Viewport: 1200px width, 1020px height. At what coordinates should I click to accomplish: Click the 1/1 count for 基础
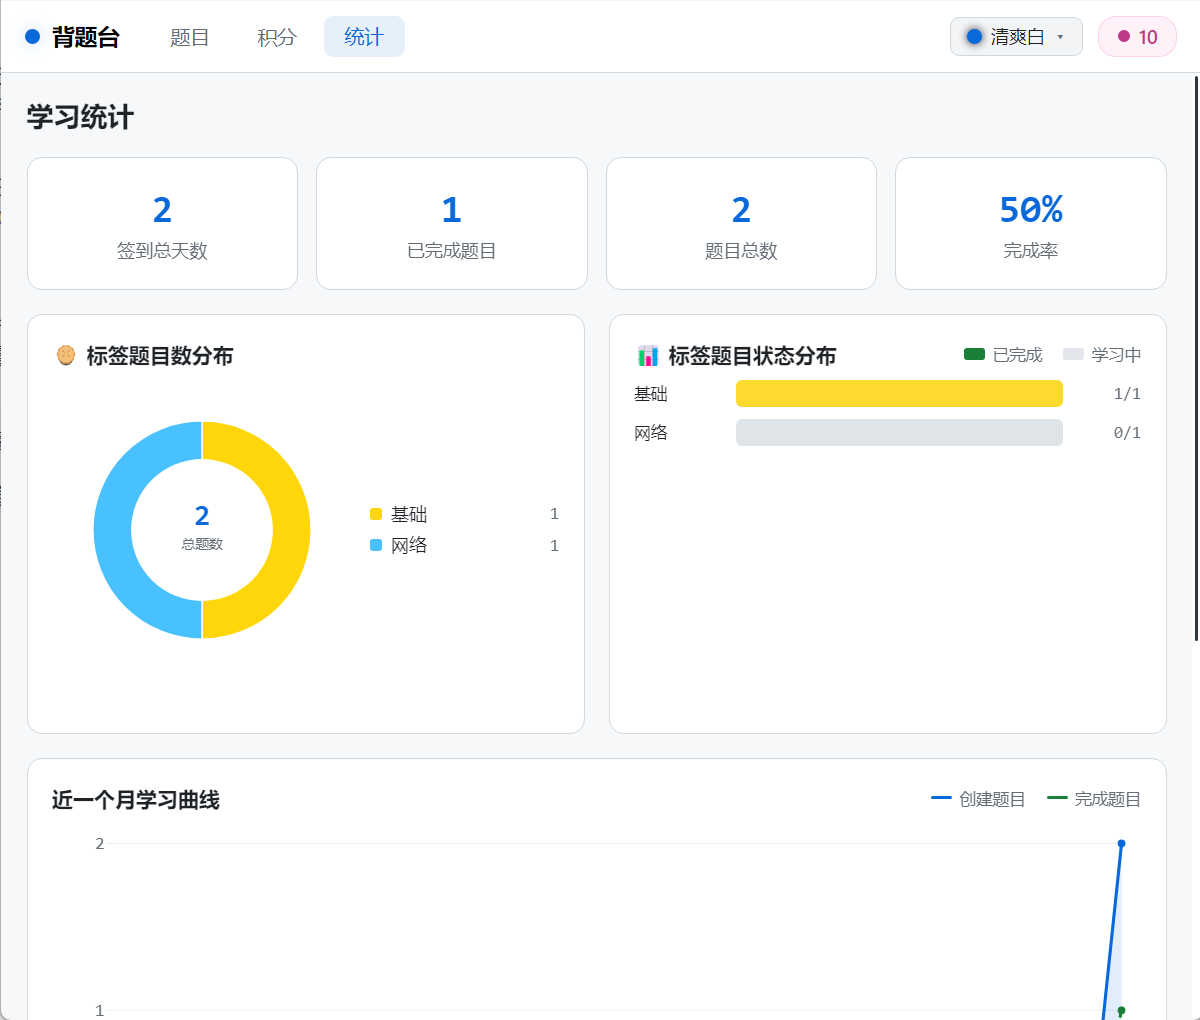1127,394
